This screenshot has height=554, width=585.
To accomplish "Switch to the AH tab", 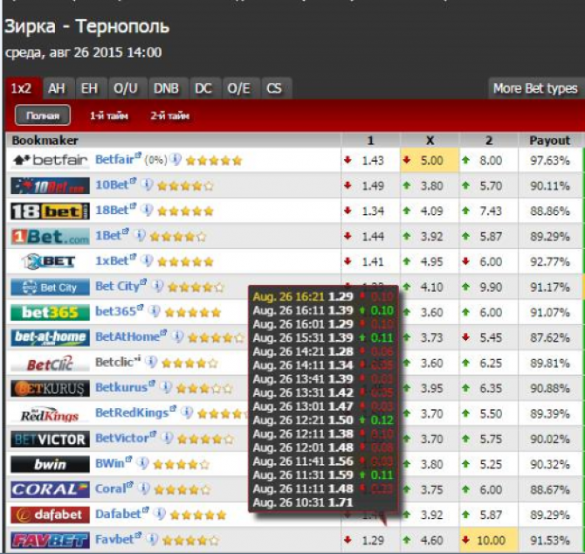I will point(56,89).
